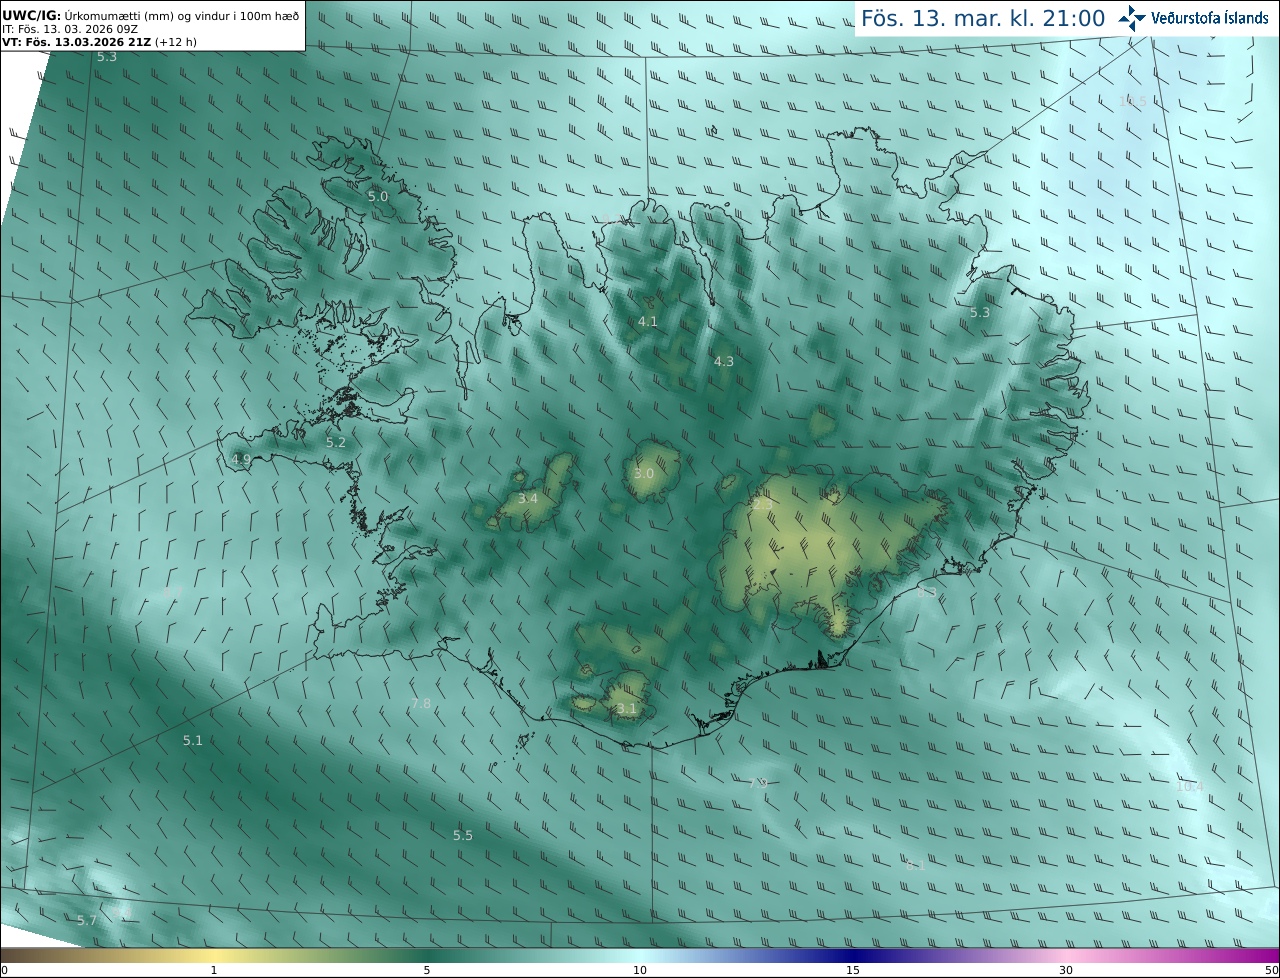
Task: Click the 'VT: Fös. 13.03.2026 21Z (+12 h)' line
Action: (x=100, y=42)
